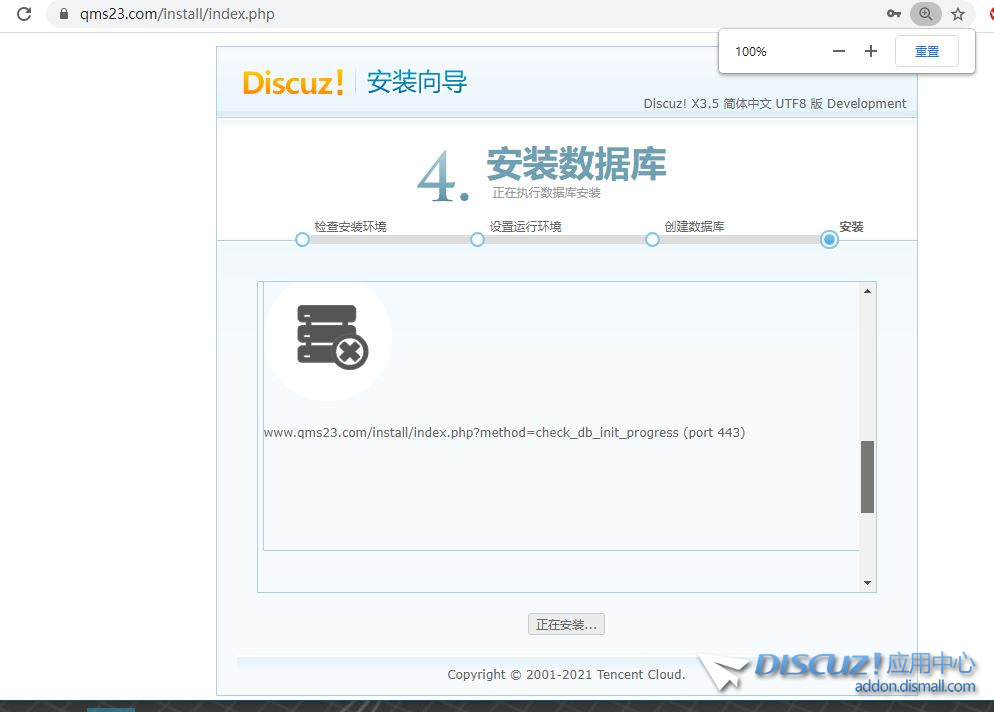Click the zoom magnifier icon in address bar
Image resolution: width=994 pixels, height=712 pixels.
[926, 14]
